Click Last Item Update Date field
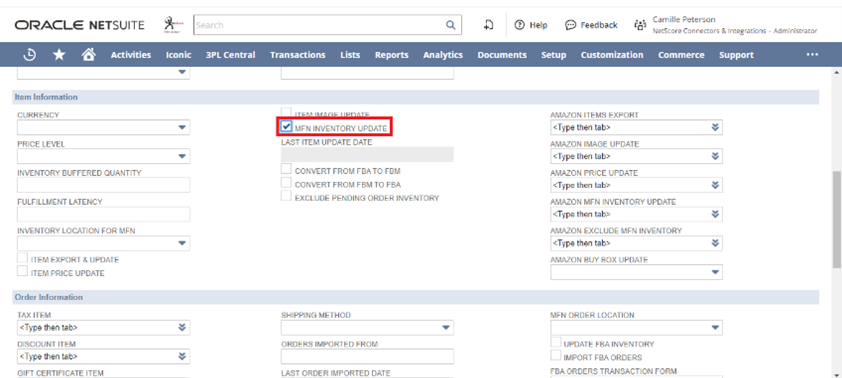The width and height of the screenshot is (842, 378). tap(367, 155)
